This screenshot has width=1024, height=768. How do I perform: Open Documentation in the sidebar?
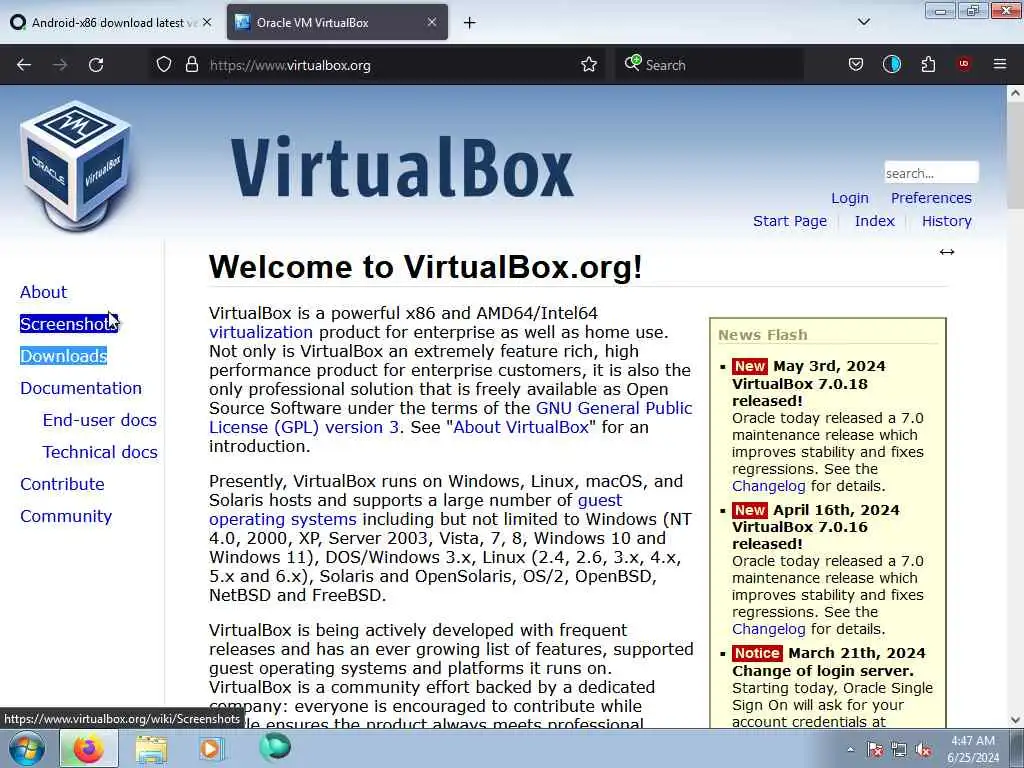81,388
